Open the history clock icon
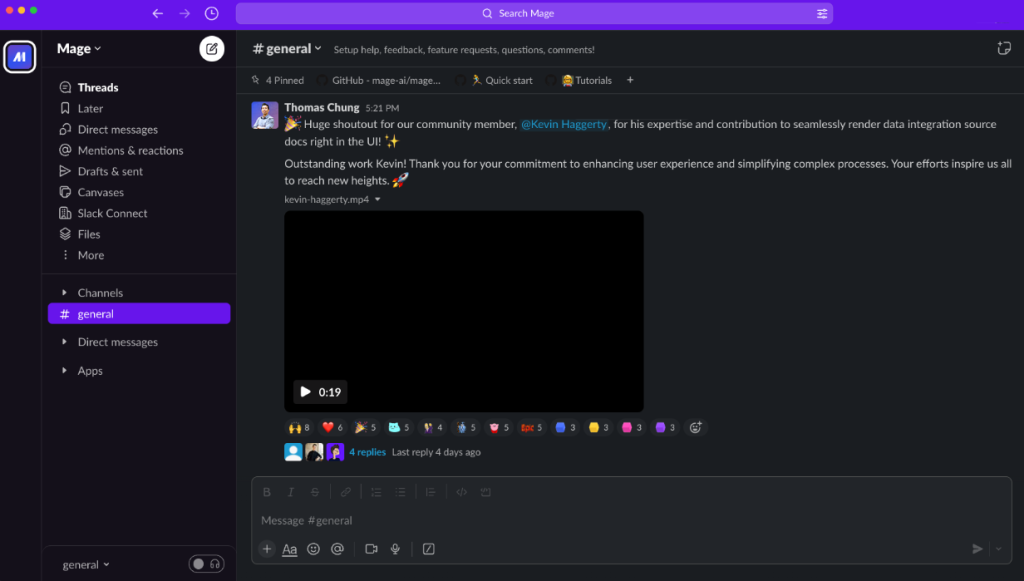Screen dimensions: 1024x581 coord(212,13)
